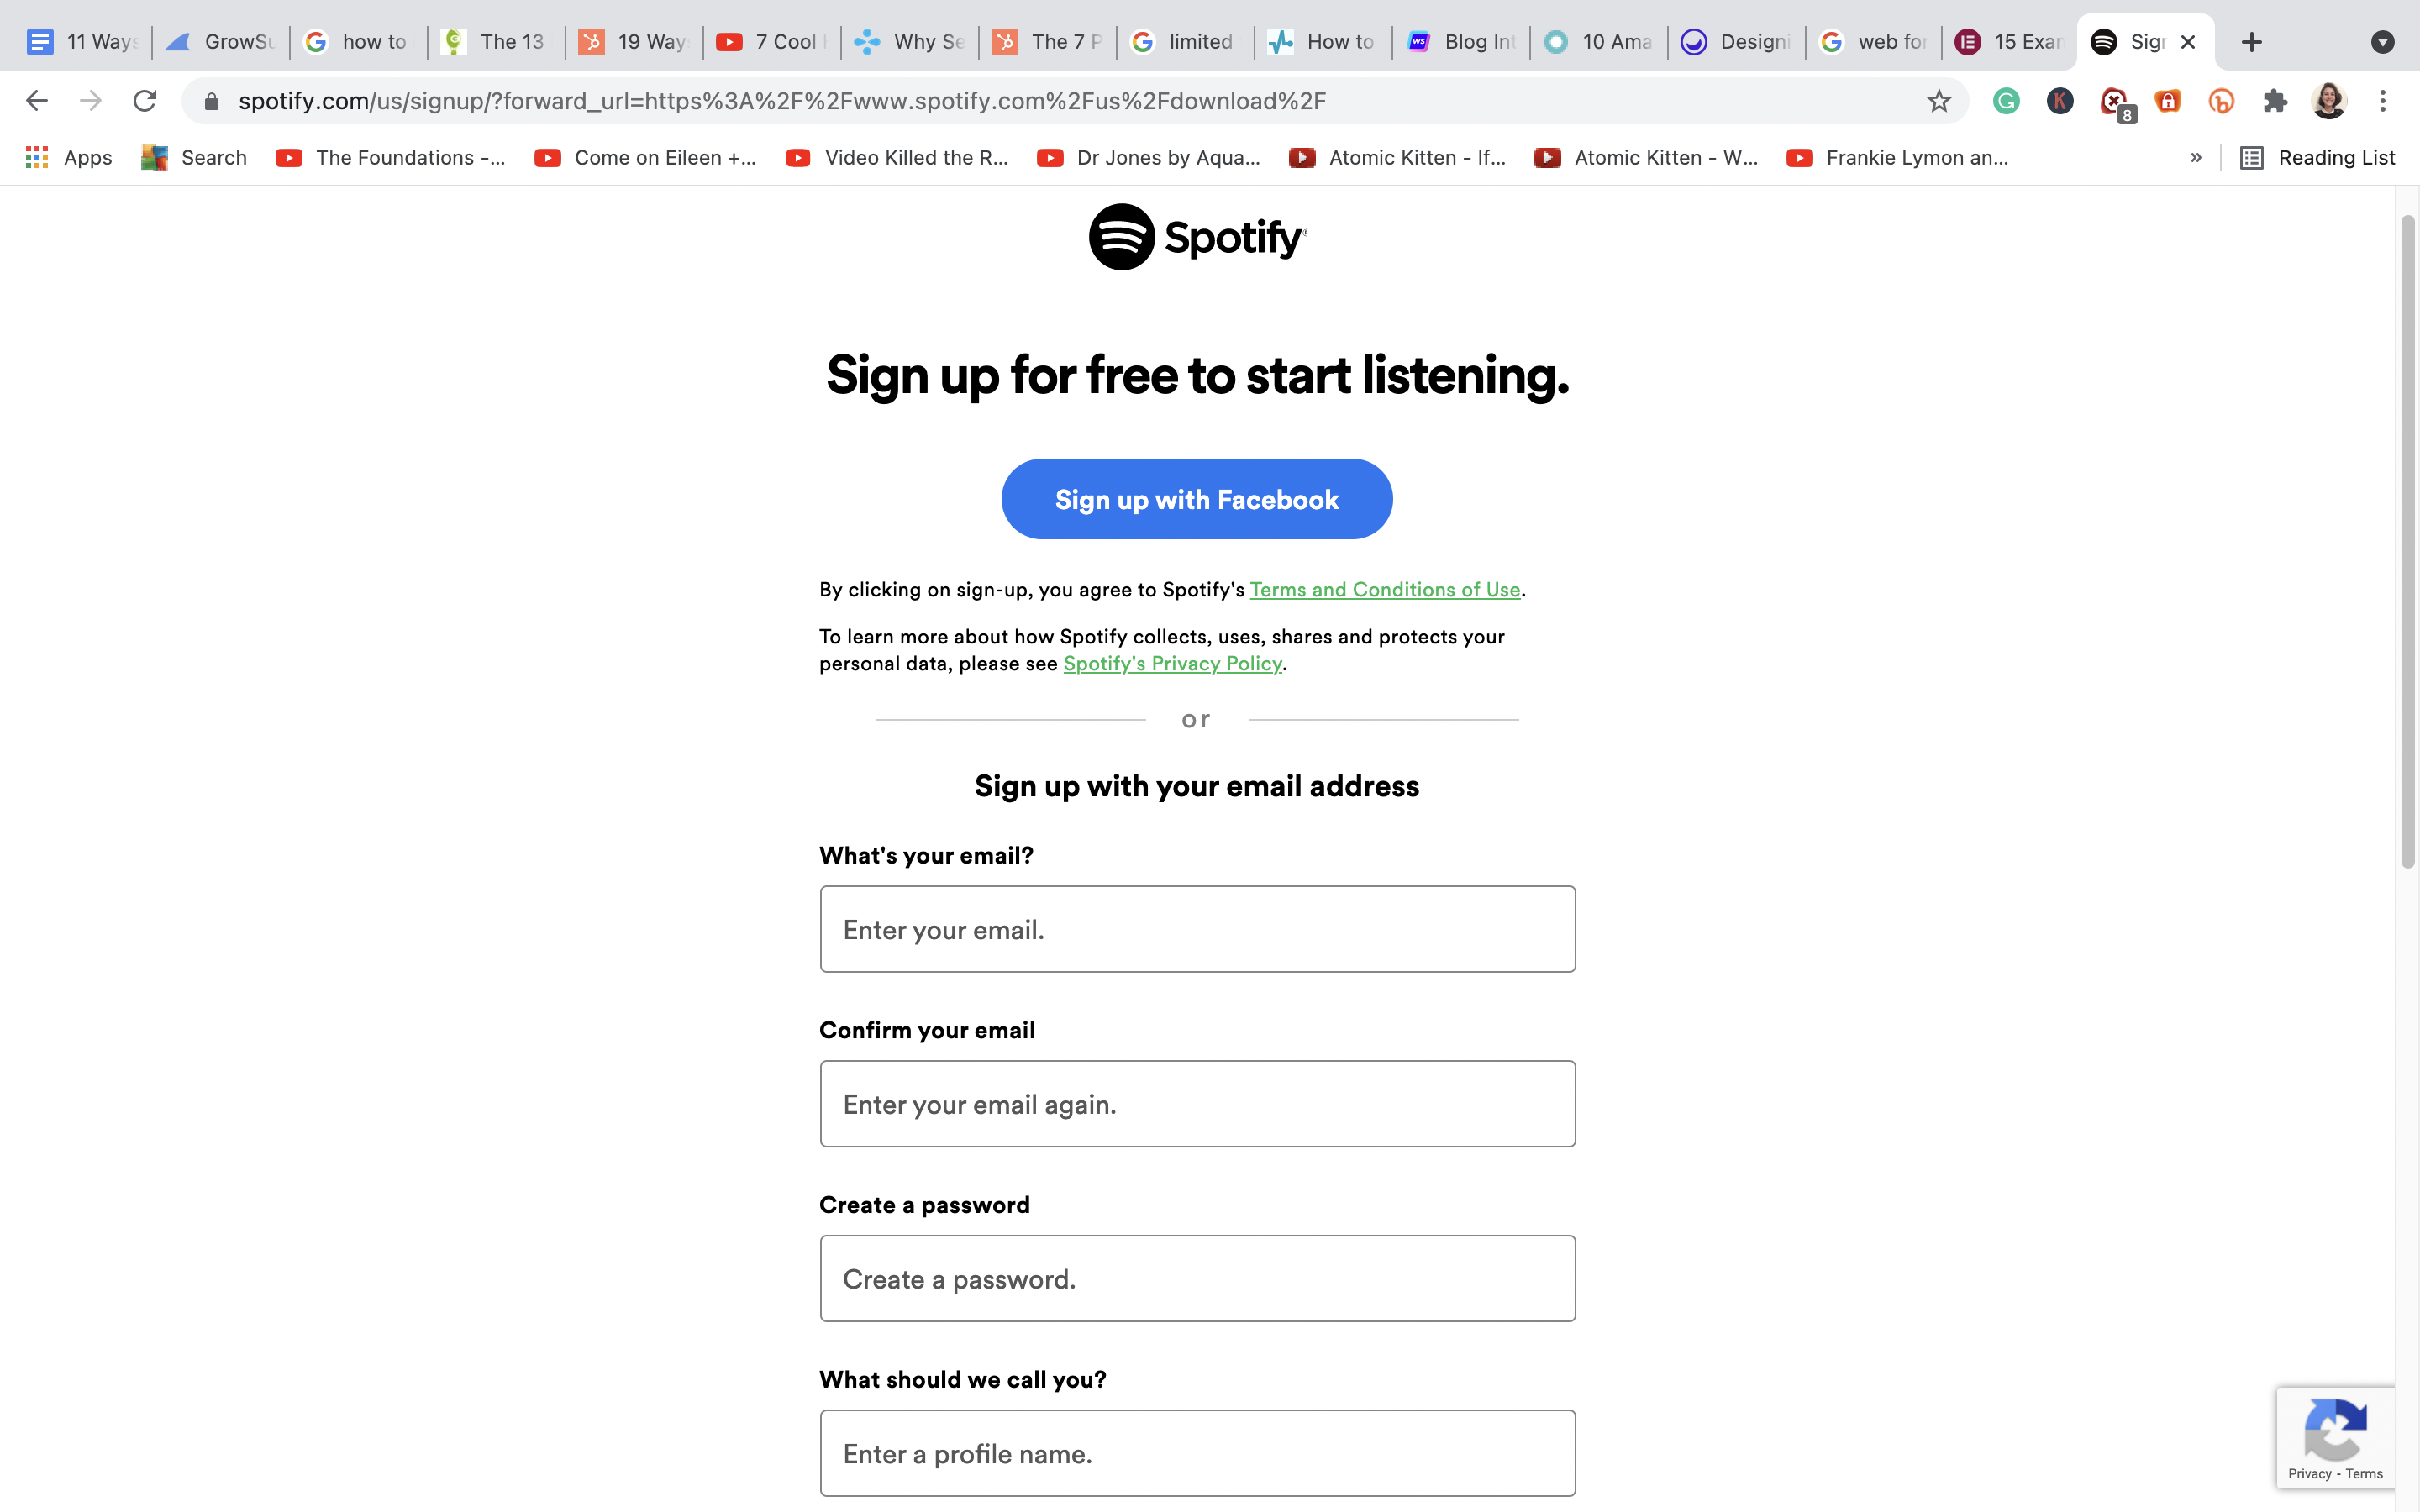The width and height of the screenshot is (2420, 1512).
Task: Click the browser back navigation arrow
Action: point(34,101)
